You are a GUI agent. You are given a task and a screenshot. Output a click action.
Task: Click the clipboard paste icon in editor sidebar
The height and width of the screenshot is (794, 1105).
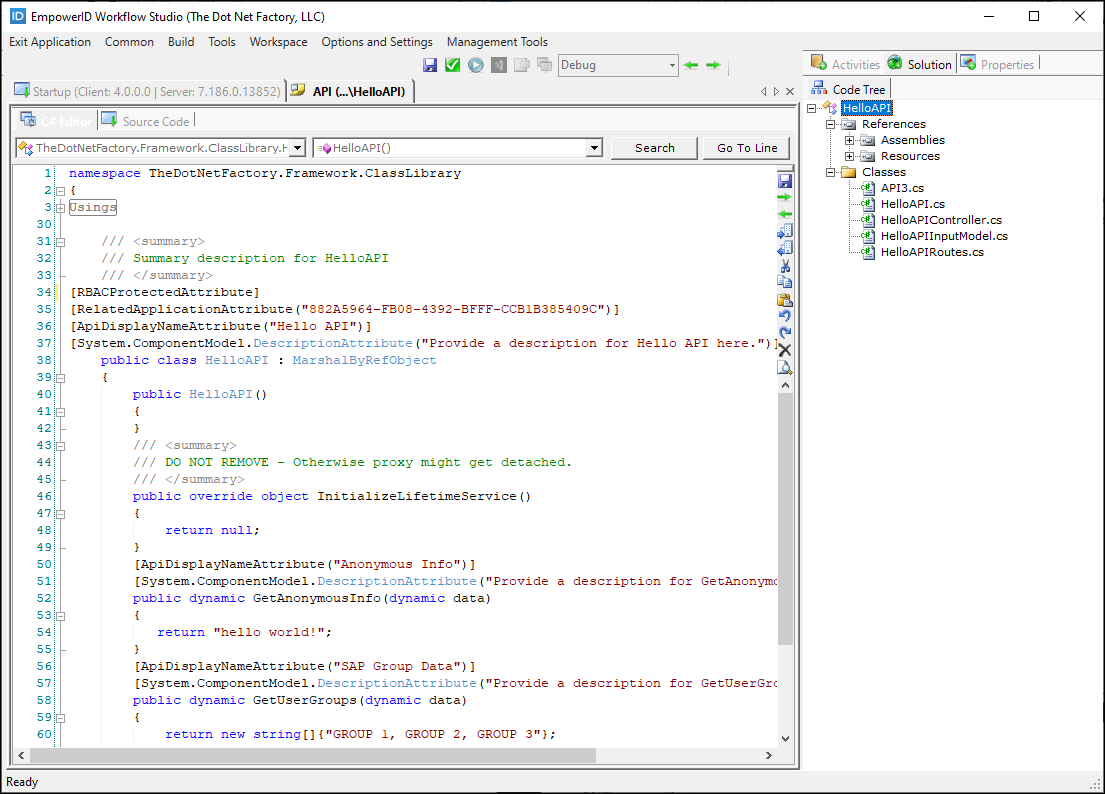pyautogui.click(x=785, y=299)
